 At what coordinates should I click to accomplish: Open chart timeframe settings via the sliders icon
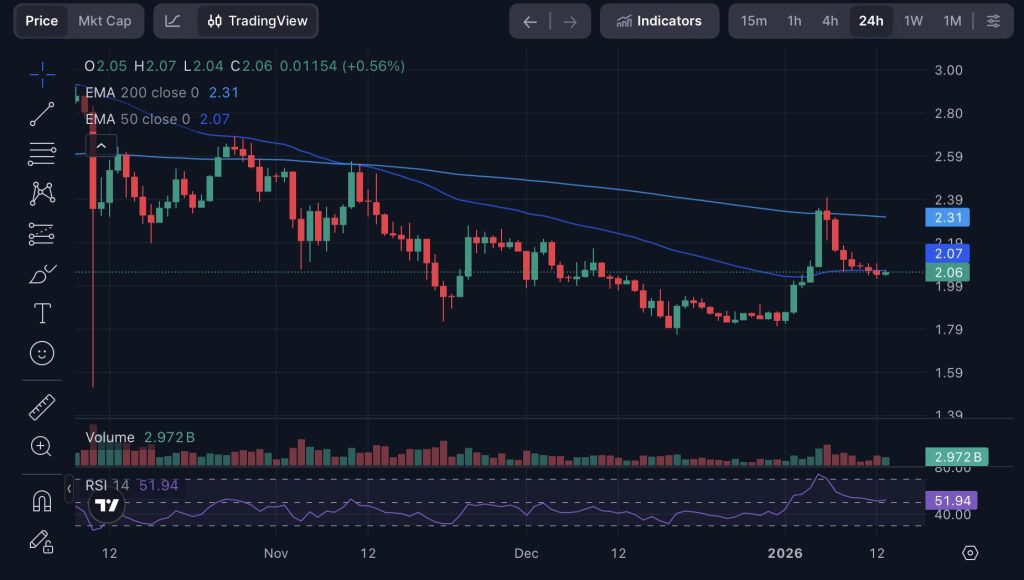coord(993,20)
